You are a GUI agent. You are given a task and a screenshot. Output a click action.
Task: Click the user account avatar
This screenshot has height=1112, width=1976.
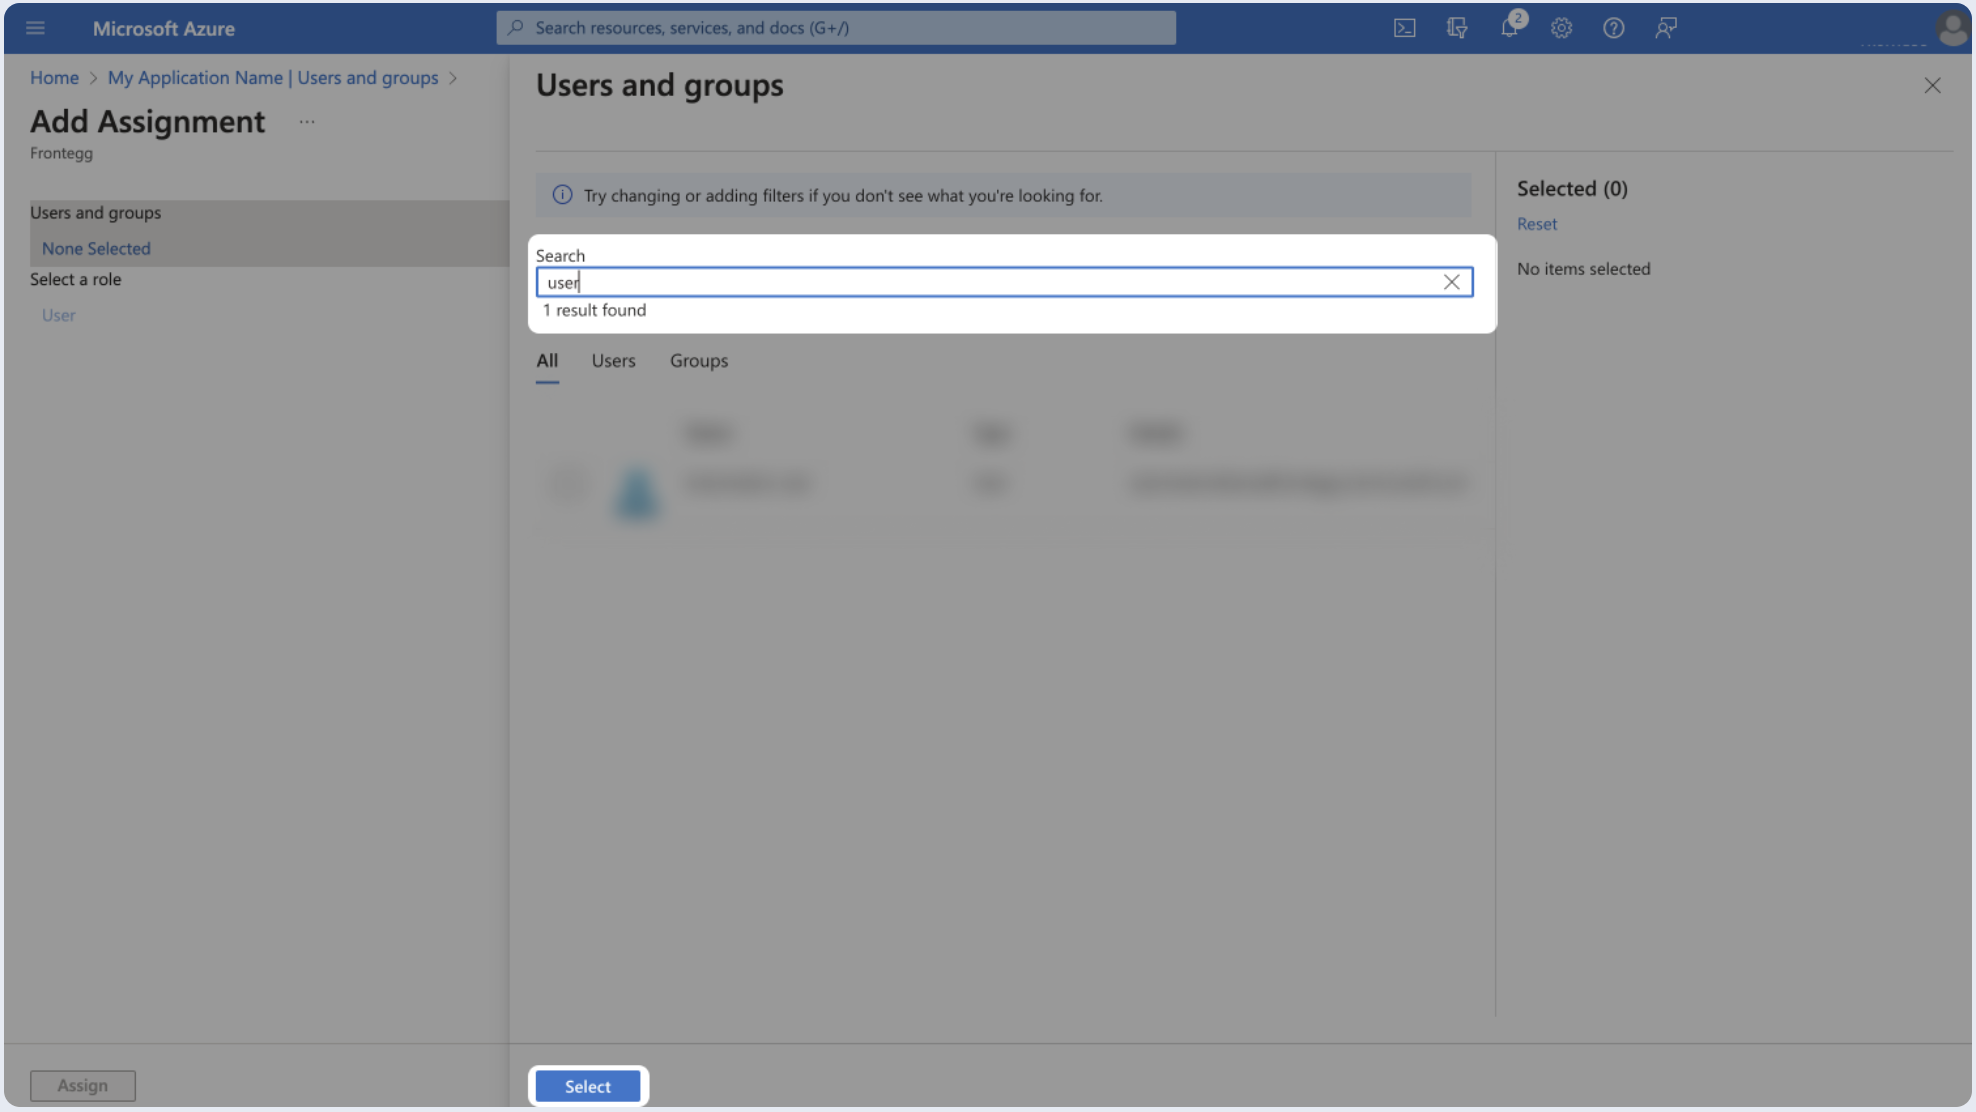coord(1951,28)
